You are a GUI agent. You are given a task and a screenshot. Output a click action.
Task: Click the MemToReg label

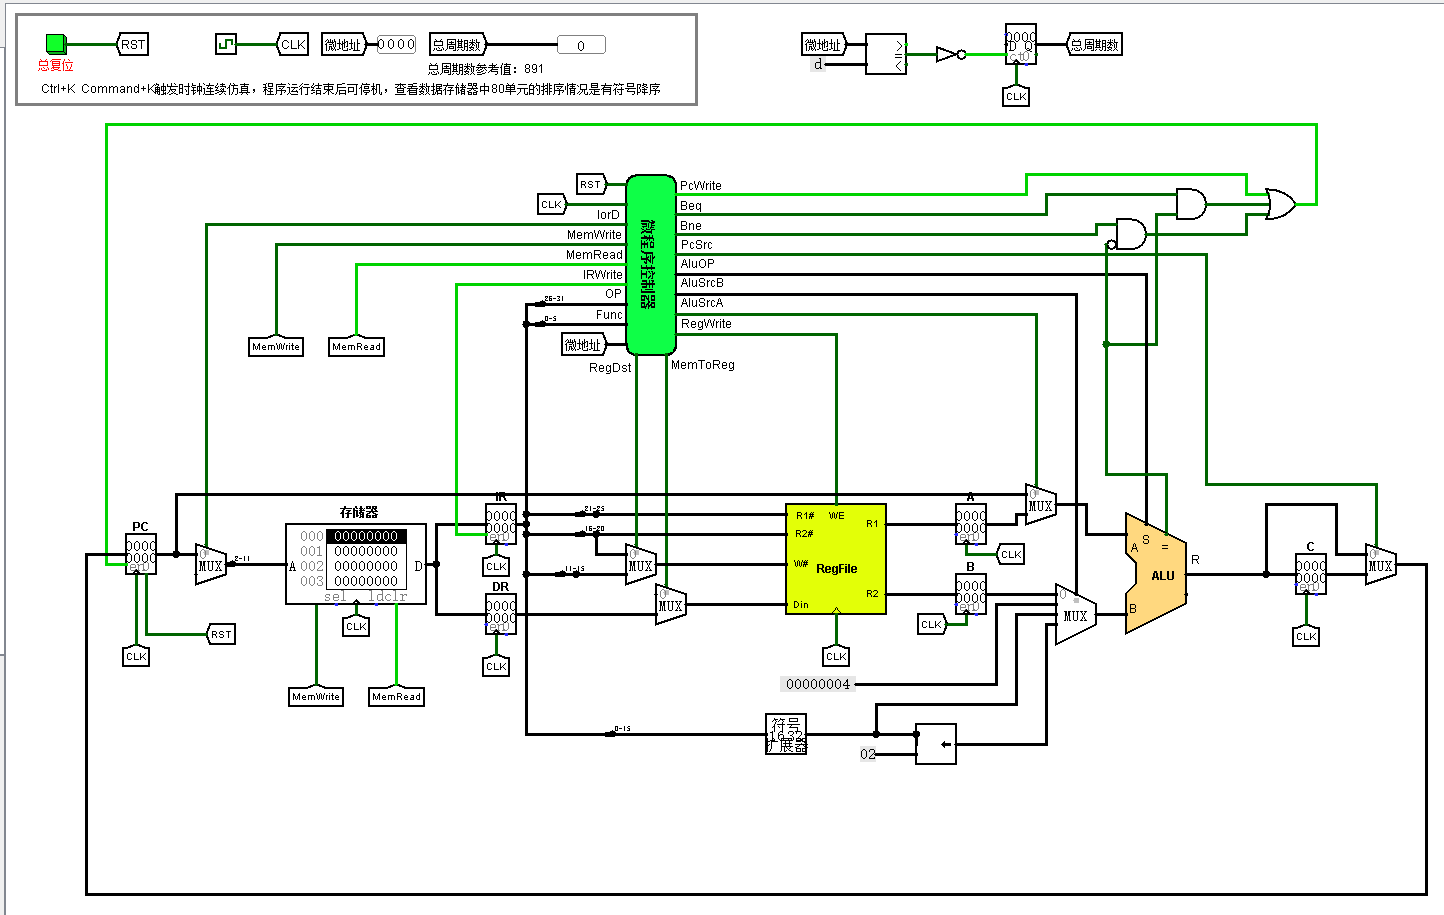coord(703,365)
